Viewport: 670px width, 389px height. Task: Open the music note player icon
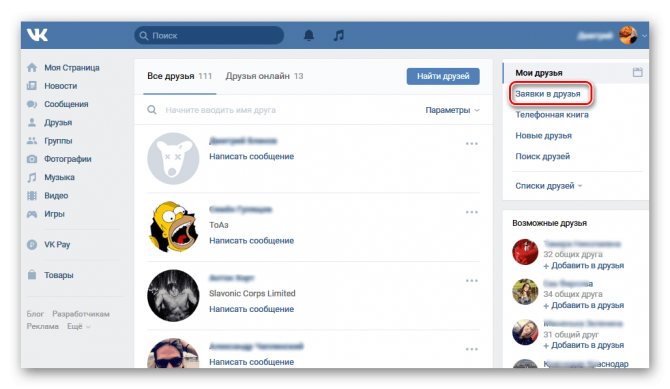pos(338,35)
